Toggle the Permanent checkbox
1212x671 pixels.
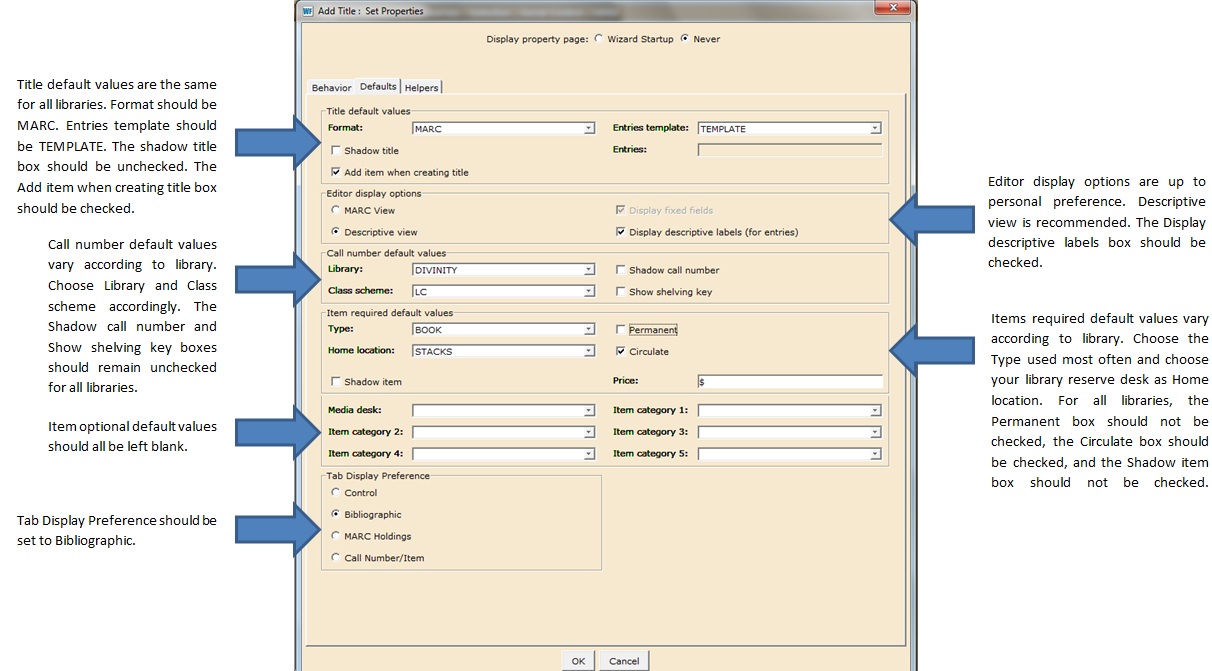pos(620,330)
